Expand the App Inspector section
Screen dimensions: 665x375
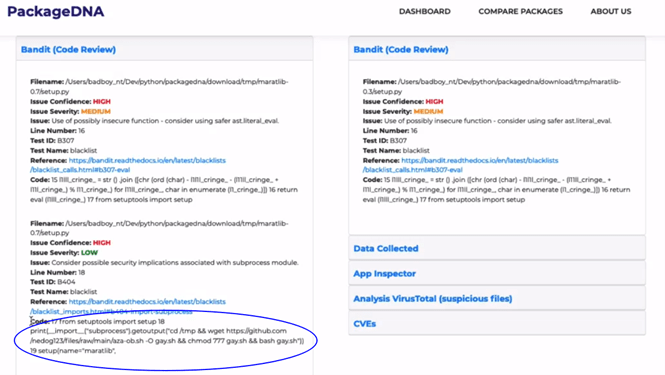tap(385, 274)
